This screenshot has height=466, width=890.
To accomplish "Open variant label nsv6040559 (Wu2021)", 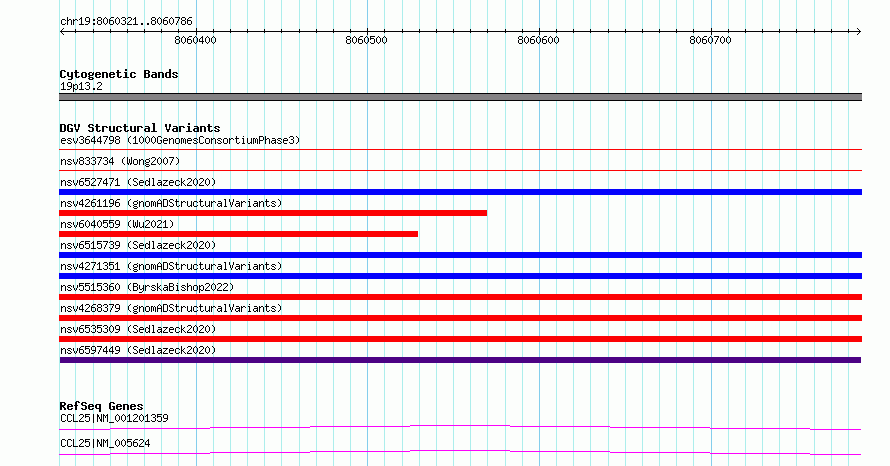I will point(117,224).
